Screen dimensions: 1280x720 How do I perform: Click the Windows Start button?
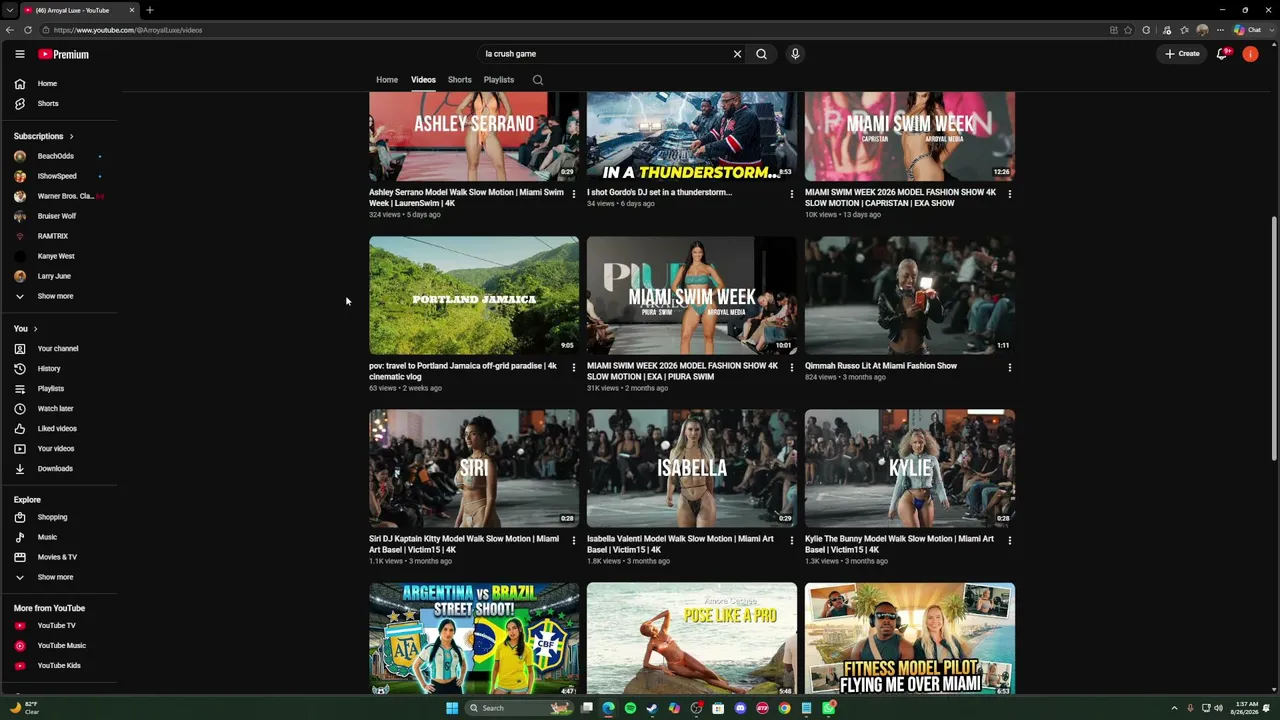pos(452,708)
